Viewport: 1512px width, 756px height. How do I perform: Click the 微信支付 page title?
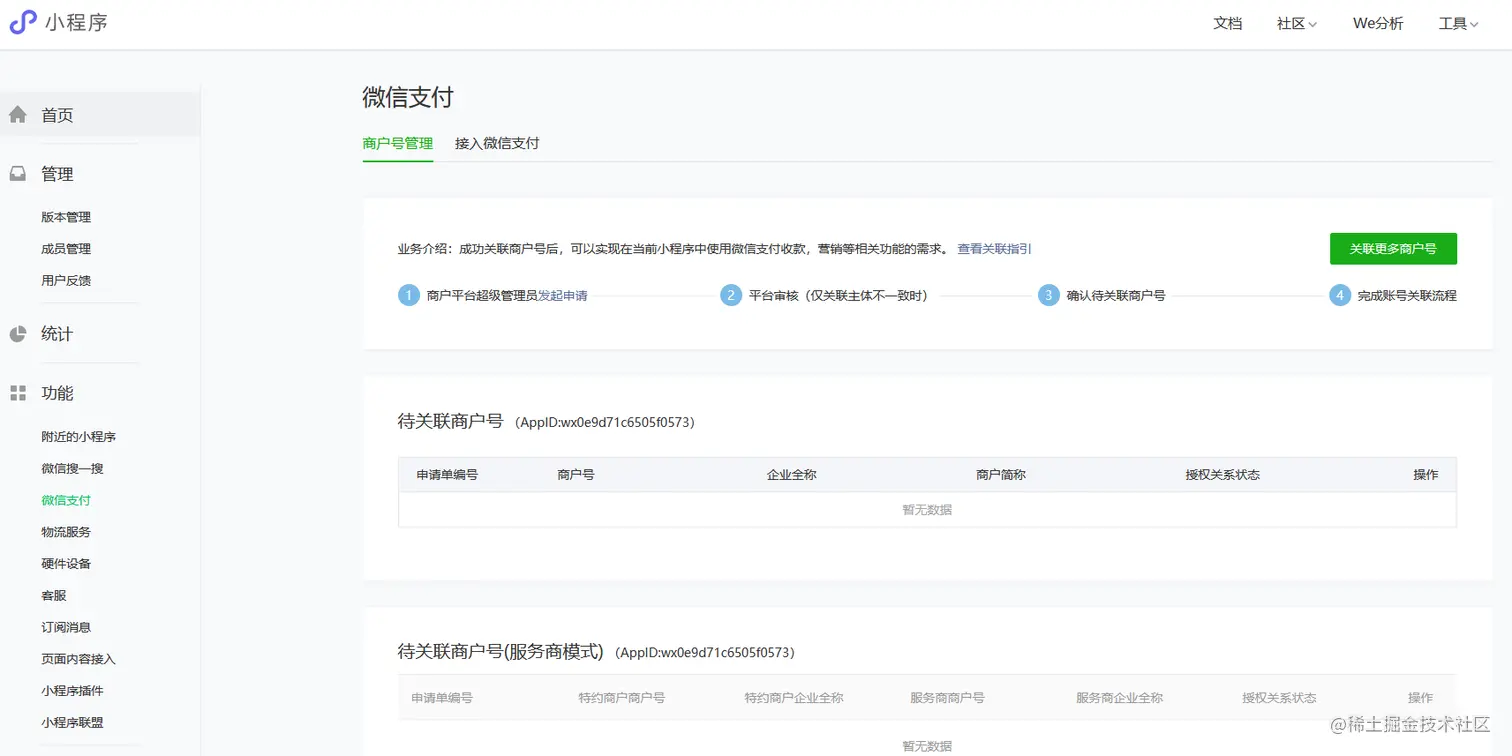408,97
